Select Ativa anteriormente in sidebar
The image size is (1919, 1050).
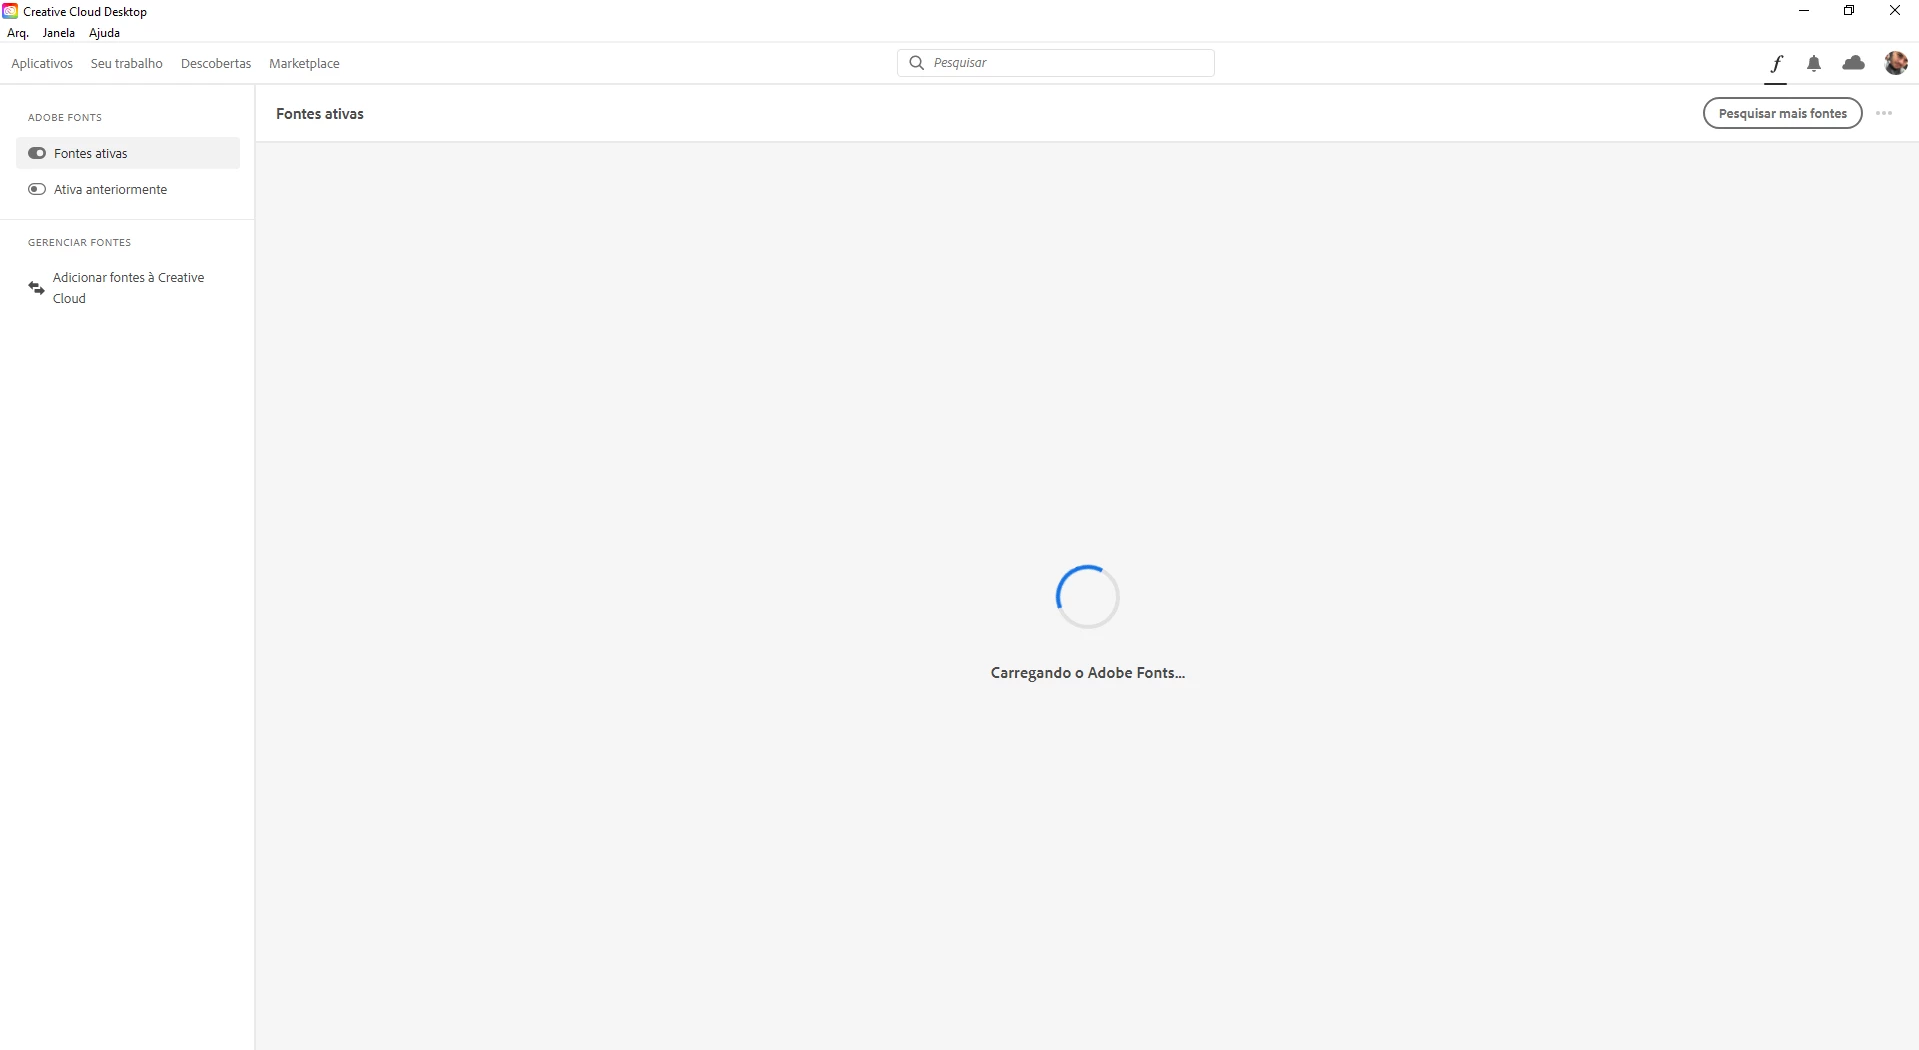pyautogui.click(x=128, y=189)
